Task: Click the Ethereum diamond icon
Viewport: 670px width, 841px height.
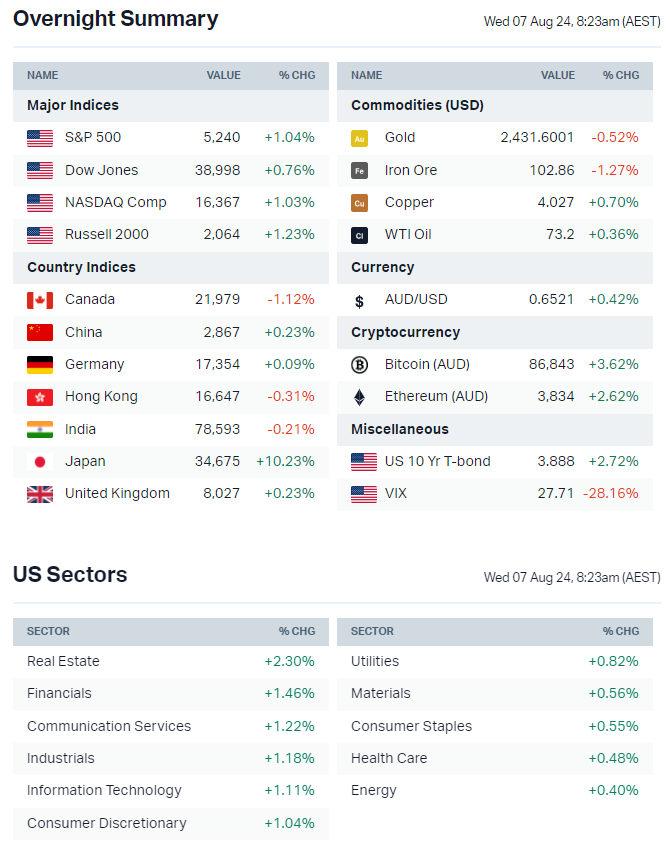Action: click(360, 397)
